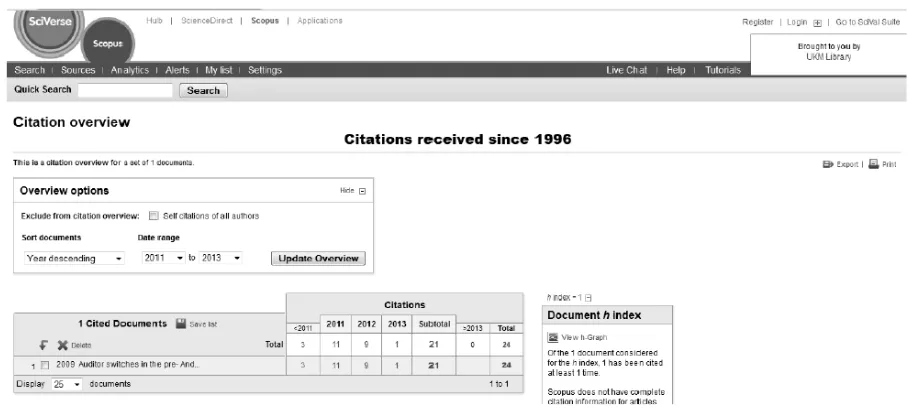Click the Save list floppy icon
The height and width of the screenshot is (408, 910).
[x=180, y=324]
